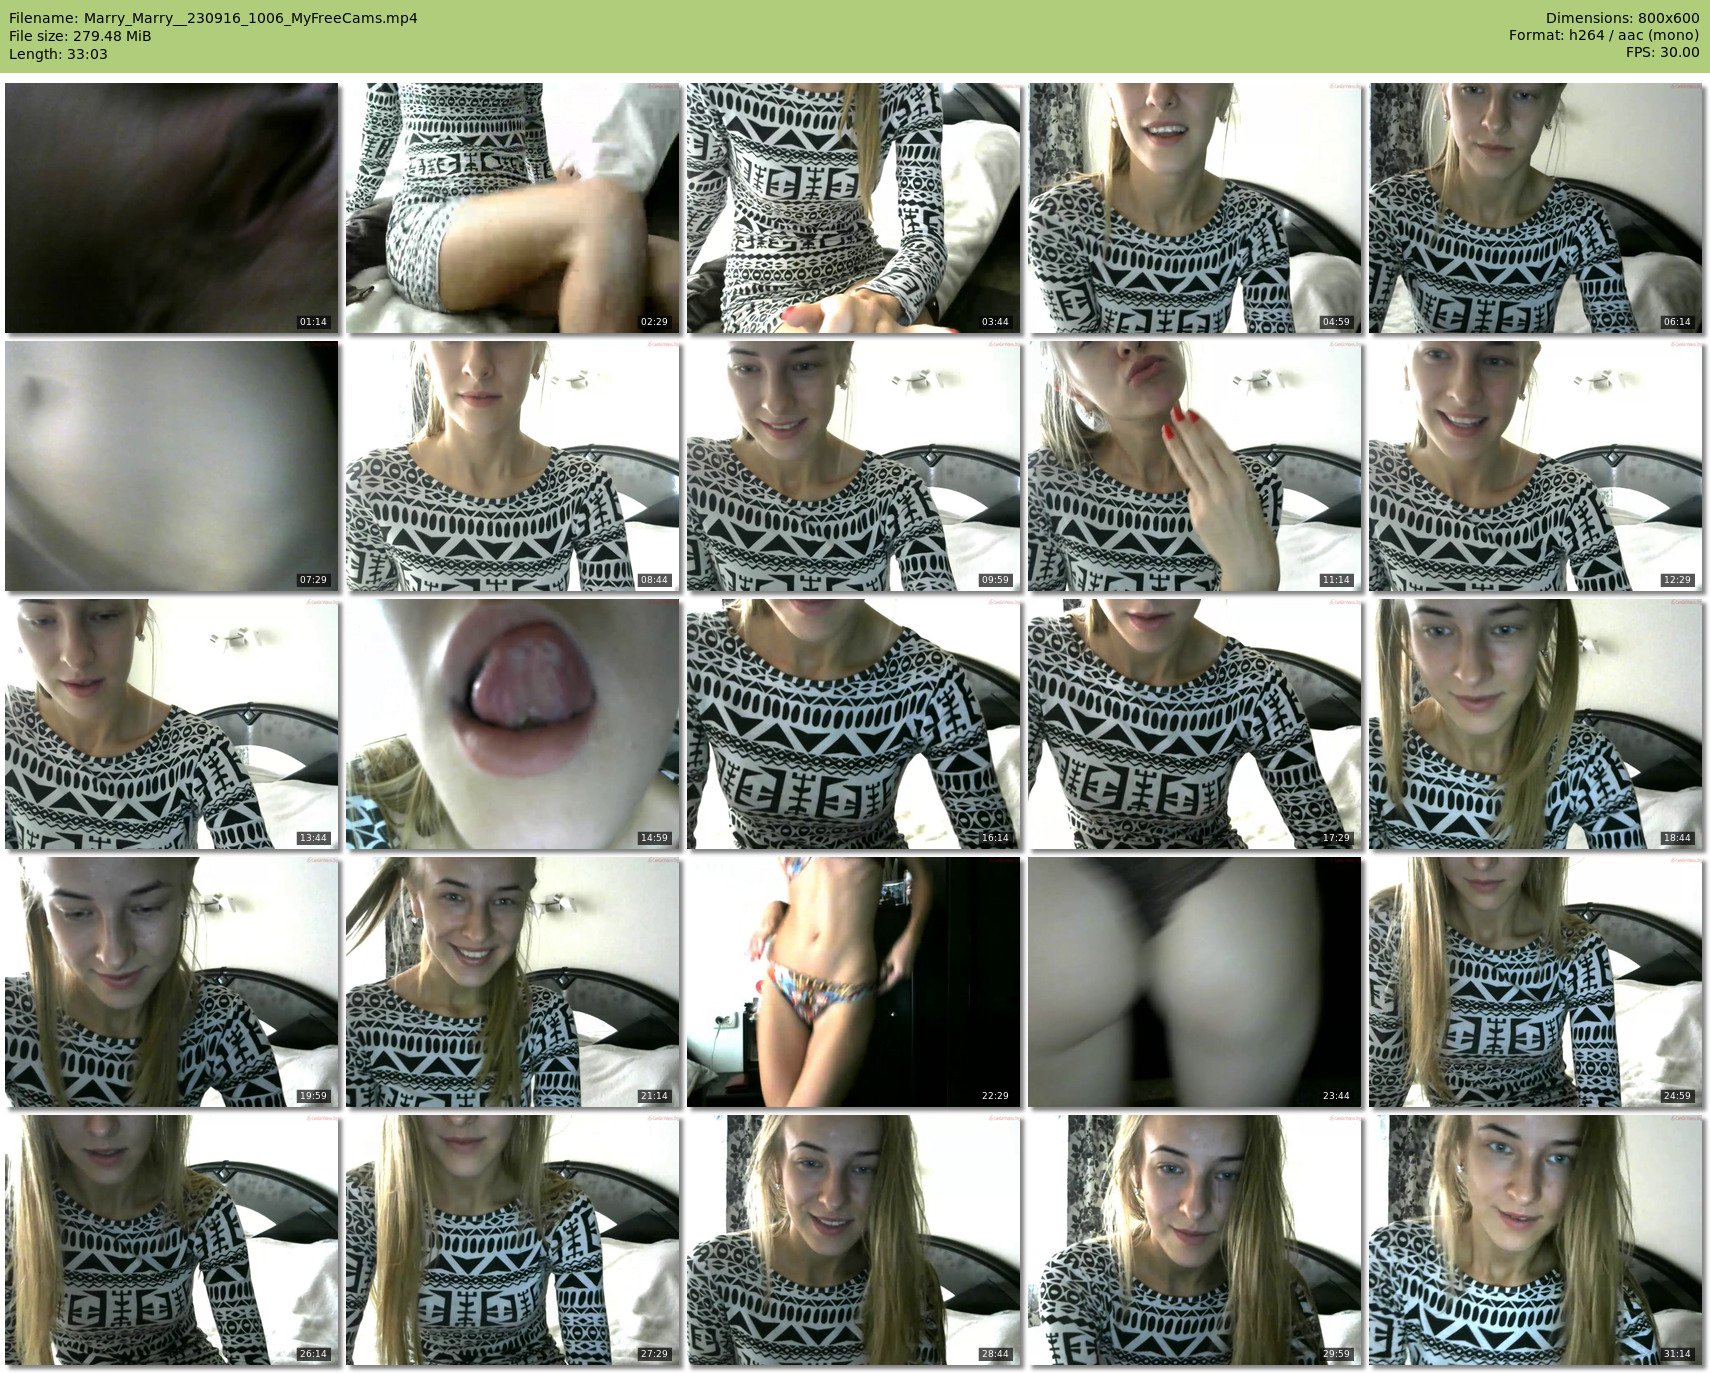Click the thumbnail marked 16:14
This screenshot has height=1373, width=1710.
pos(853,724)
